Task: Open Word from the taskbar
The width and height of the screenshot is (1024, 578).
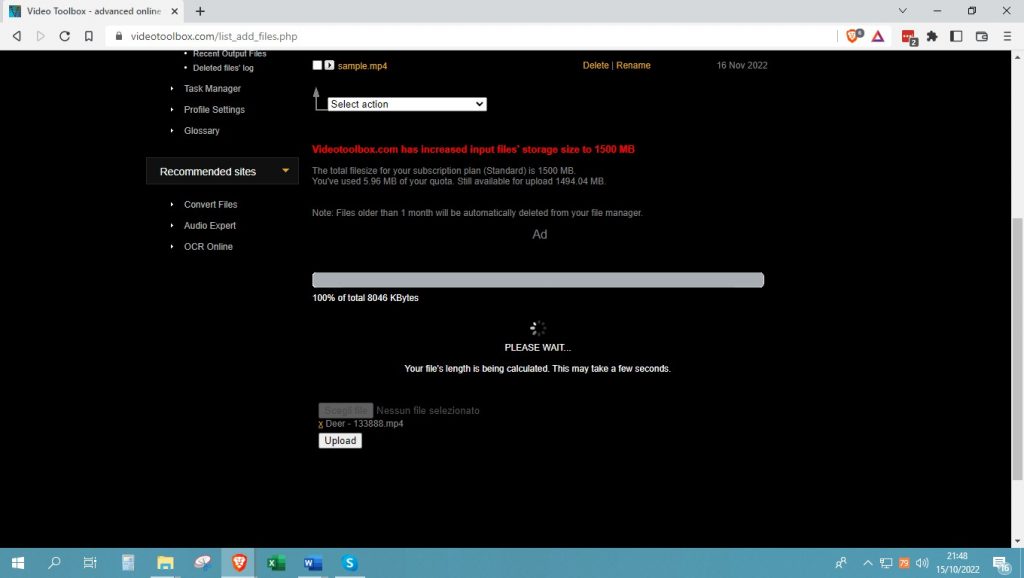Action: 312,563
